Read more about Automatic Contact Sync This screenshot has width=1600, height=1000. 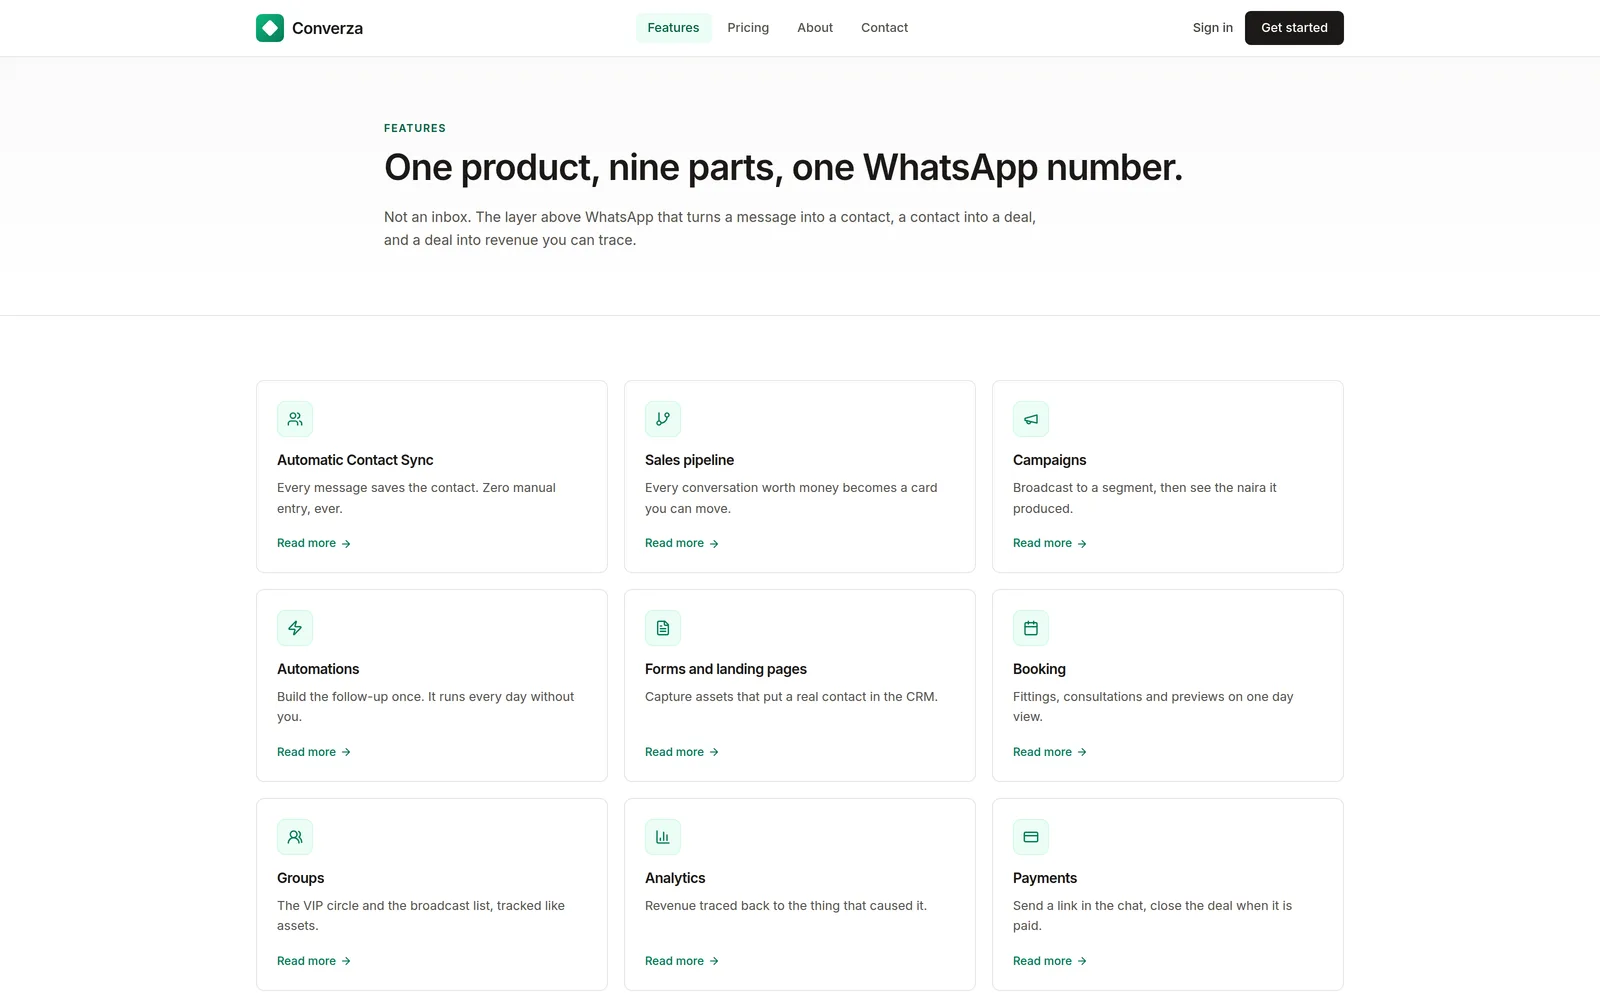click(314, 543)
